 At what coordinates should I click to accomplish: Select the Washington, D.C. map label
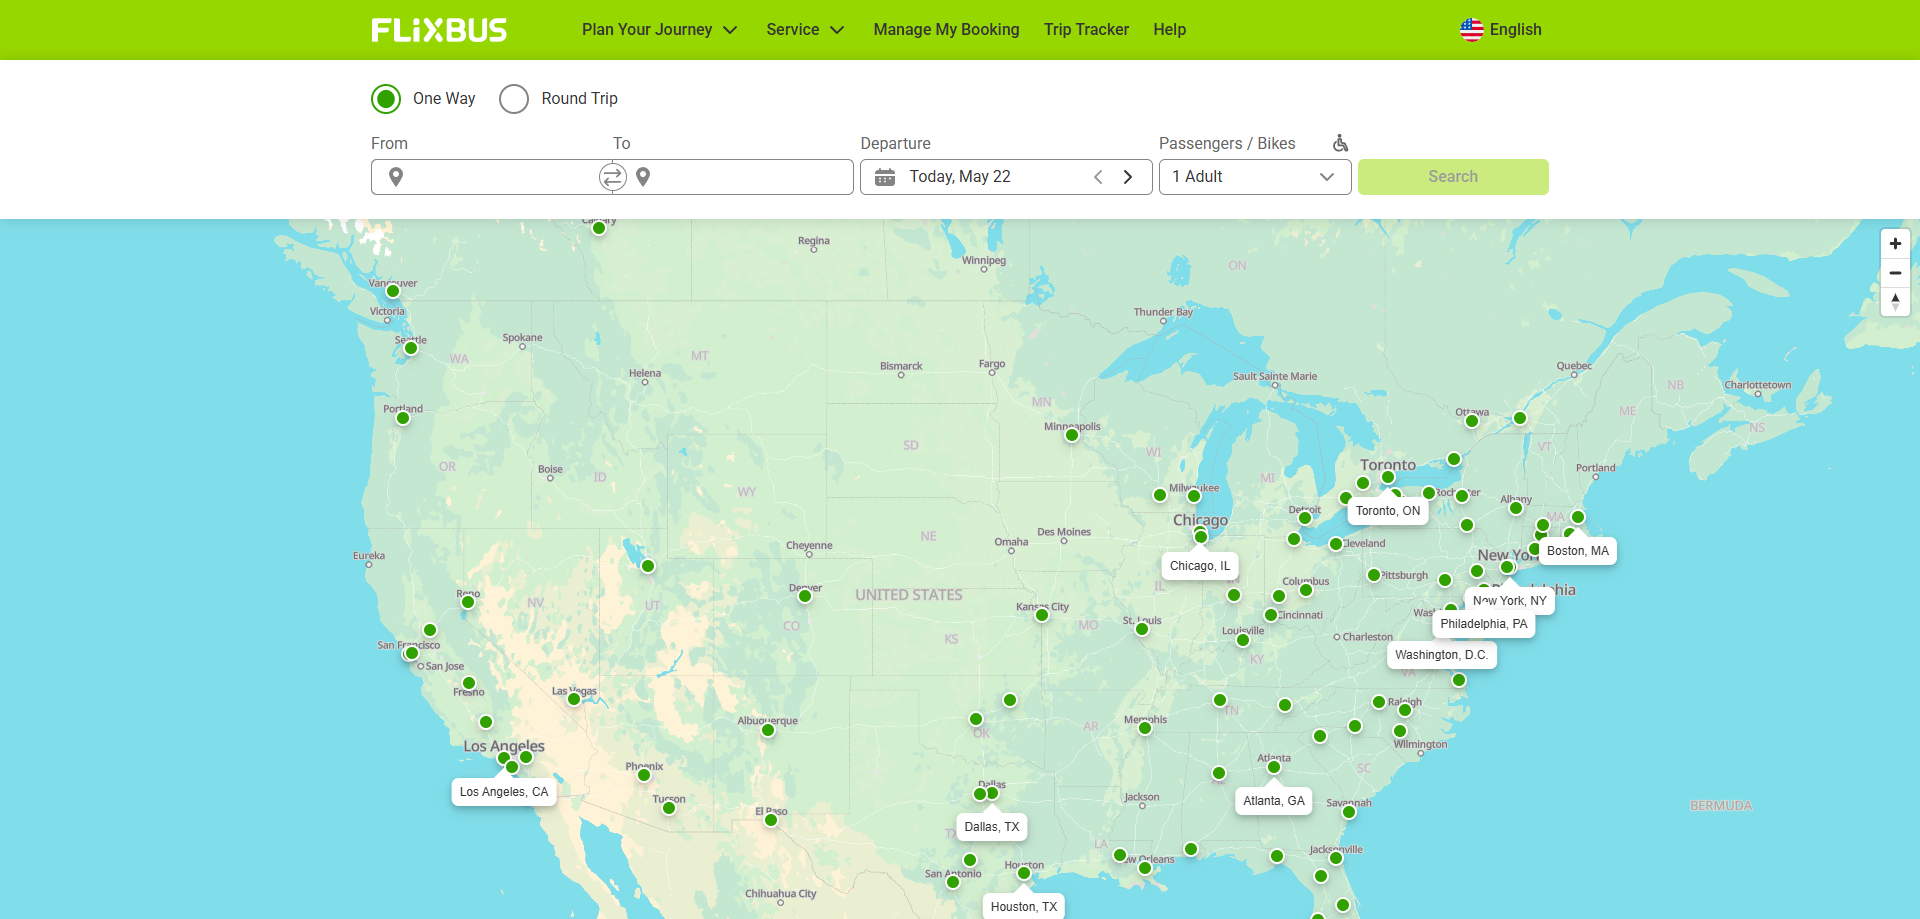[1441, 655]
